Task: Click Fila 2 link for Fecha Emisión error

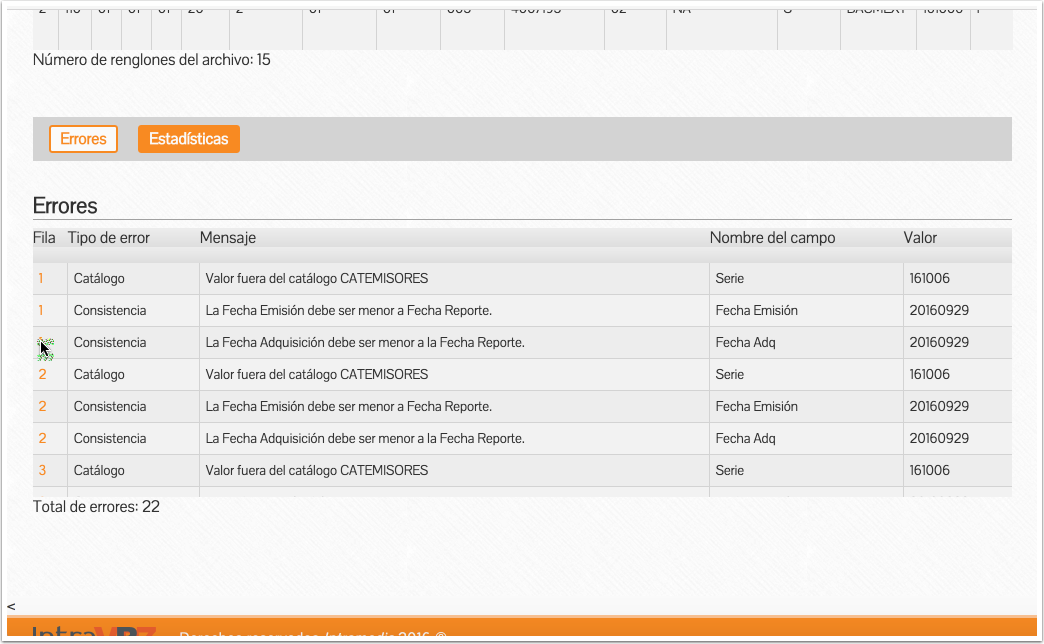Action: coord(42,407)
